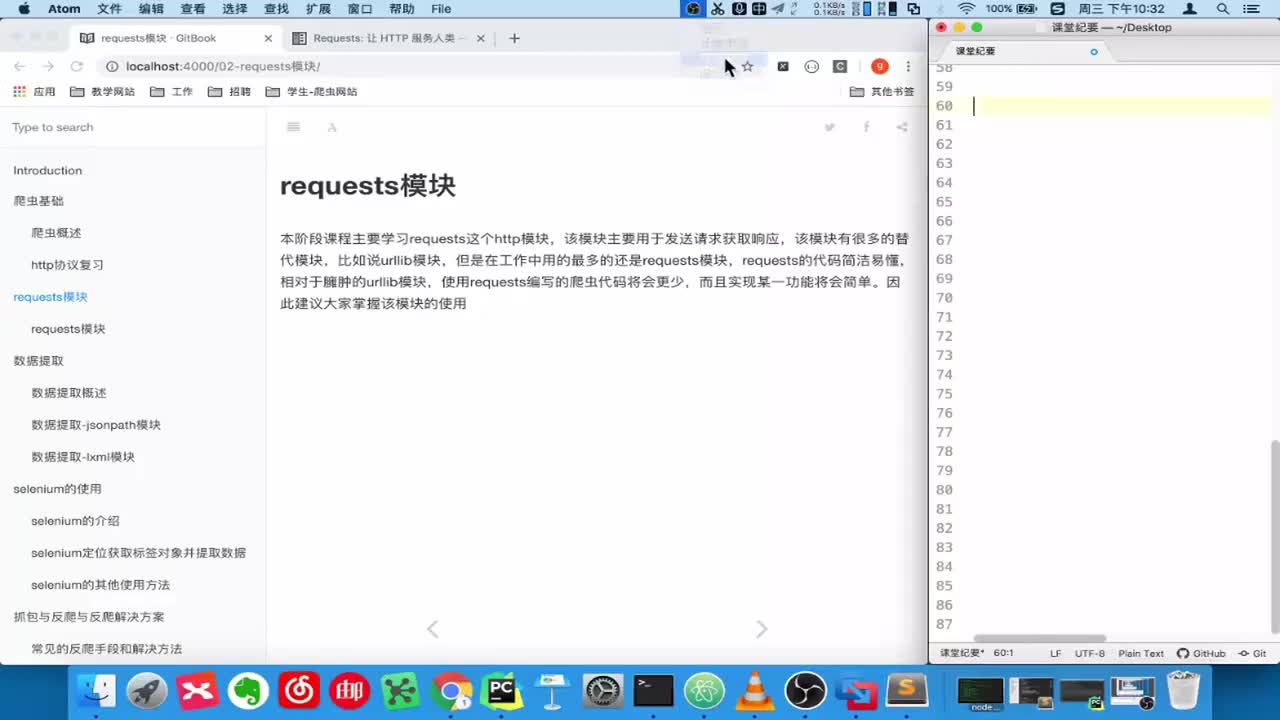This screenshot has height=720, width=1280.
Task: Click the address bar URL
Action: 223,66
